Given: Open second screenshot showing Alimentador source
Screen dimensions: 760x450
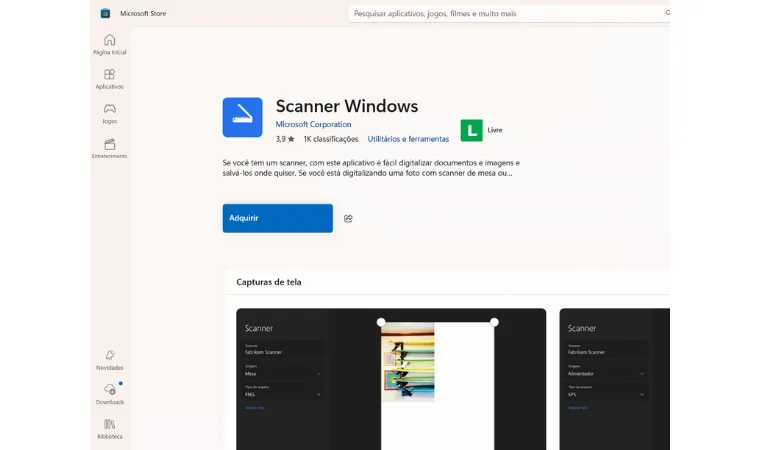Looking at the screenshot, I should point(615,379).
